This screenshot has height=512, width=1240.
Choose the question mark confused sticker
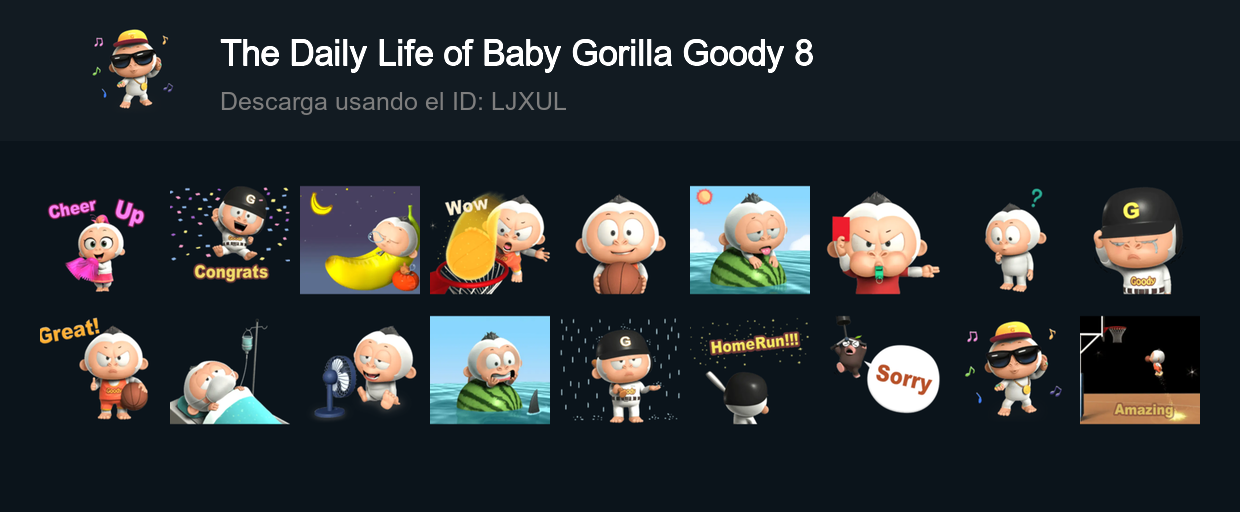[x=1010, y=240]
